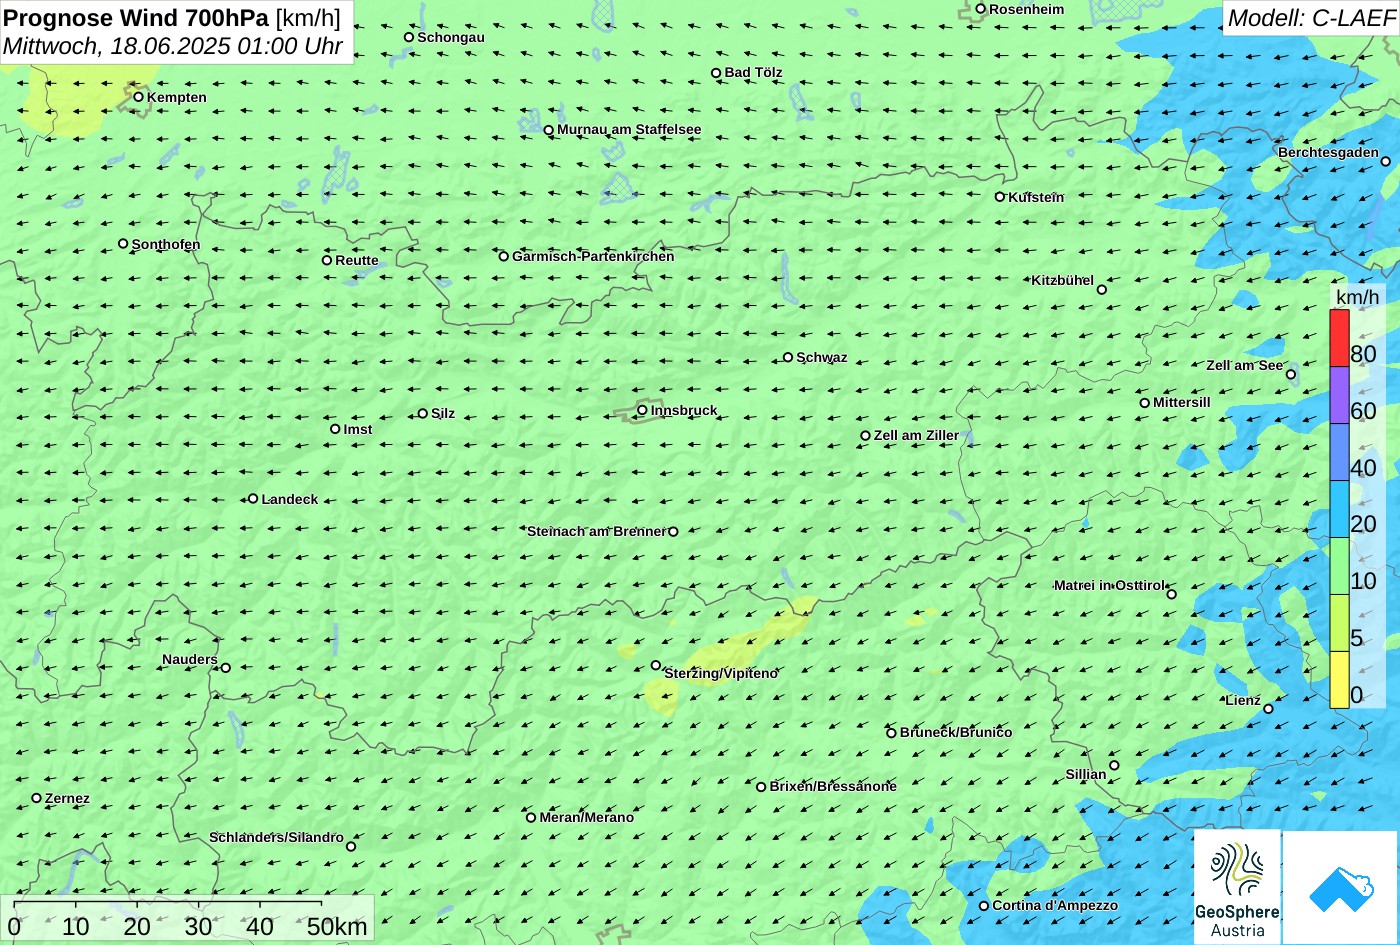Click the 'Steinach am Brenner' label

596,531
